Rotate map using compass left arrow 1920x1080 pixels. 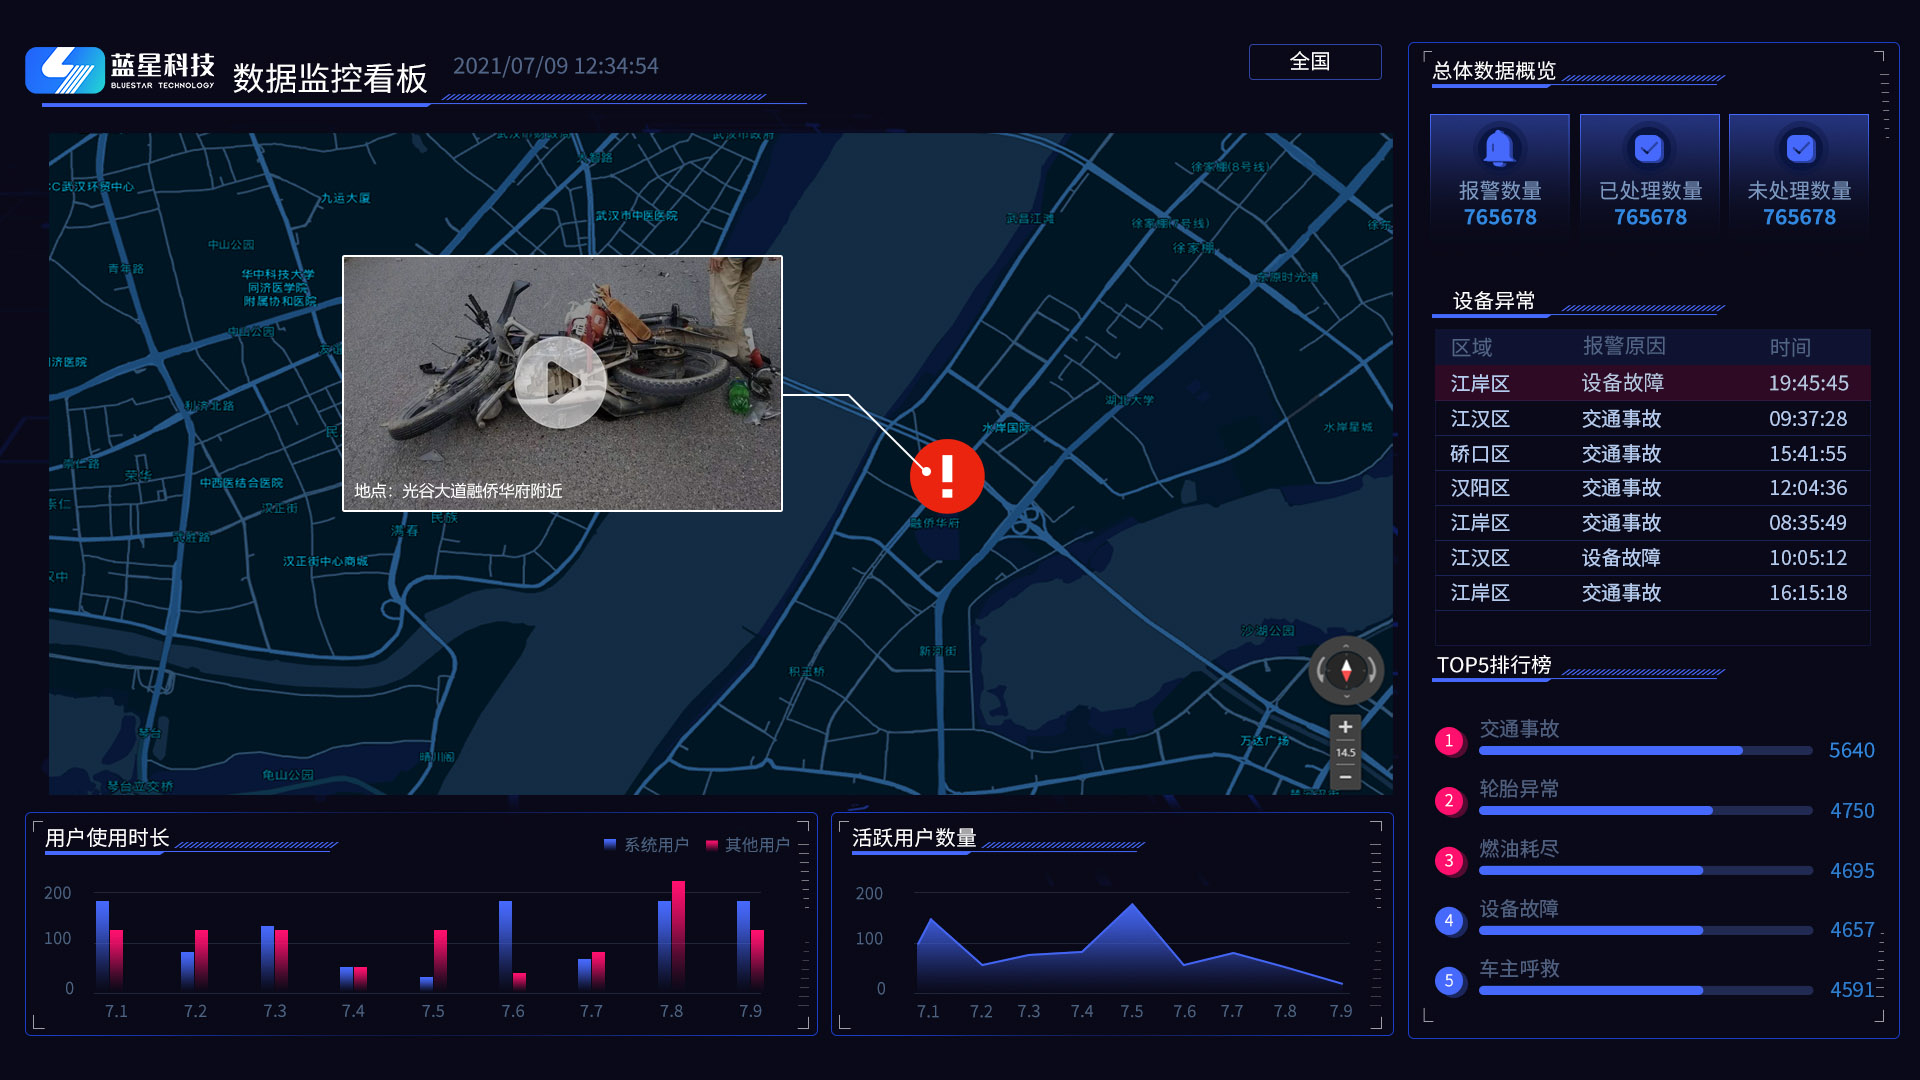pyautogui.click(x=1322, y=670)
